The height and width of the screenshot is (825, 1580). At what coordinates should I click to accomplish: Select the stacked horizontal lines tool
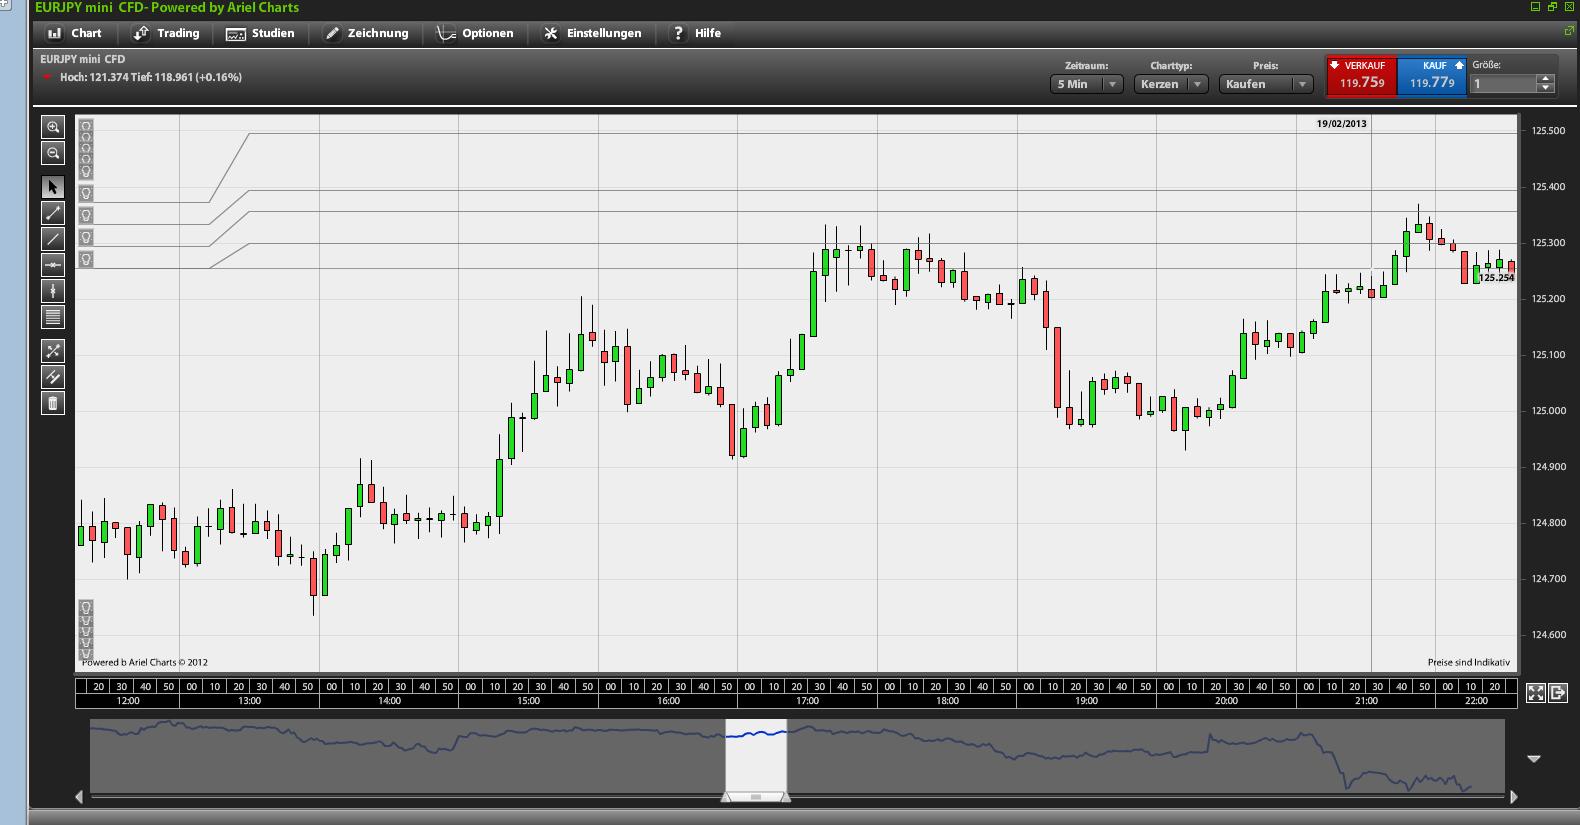tap(53, 317)
